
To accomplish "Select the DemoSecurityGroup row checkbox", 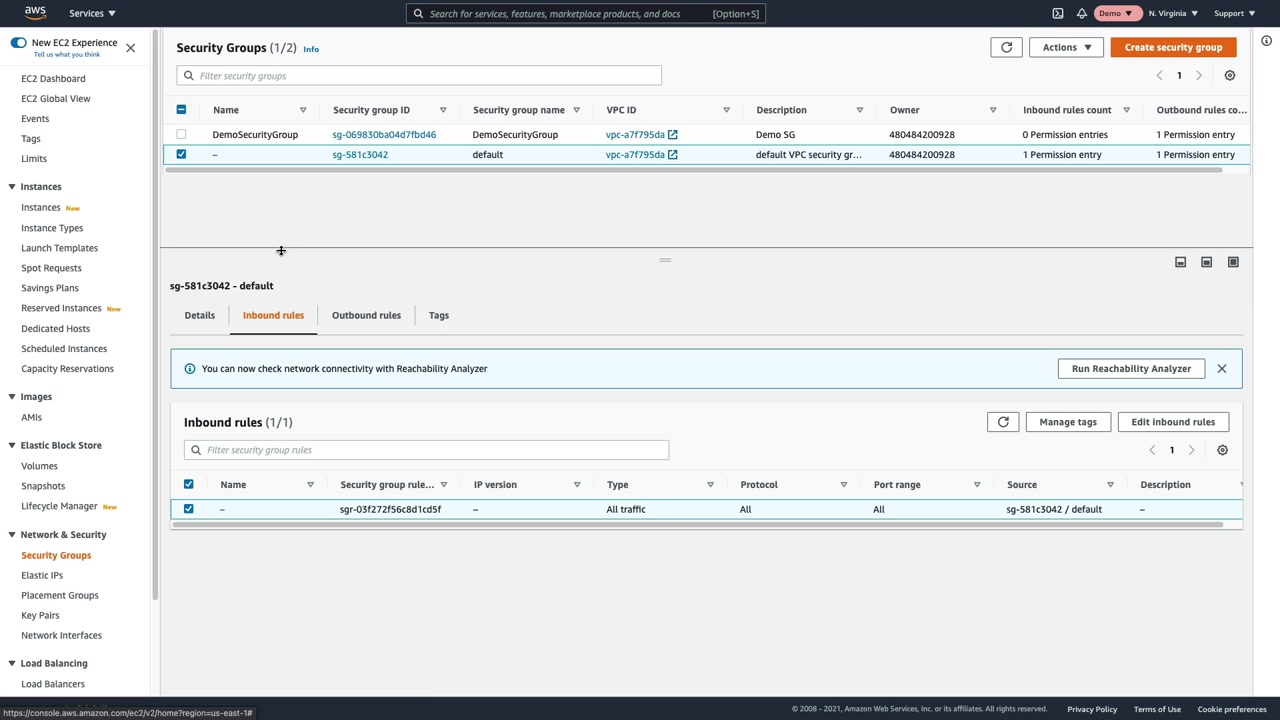I will (181, 134).
